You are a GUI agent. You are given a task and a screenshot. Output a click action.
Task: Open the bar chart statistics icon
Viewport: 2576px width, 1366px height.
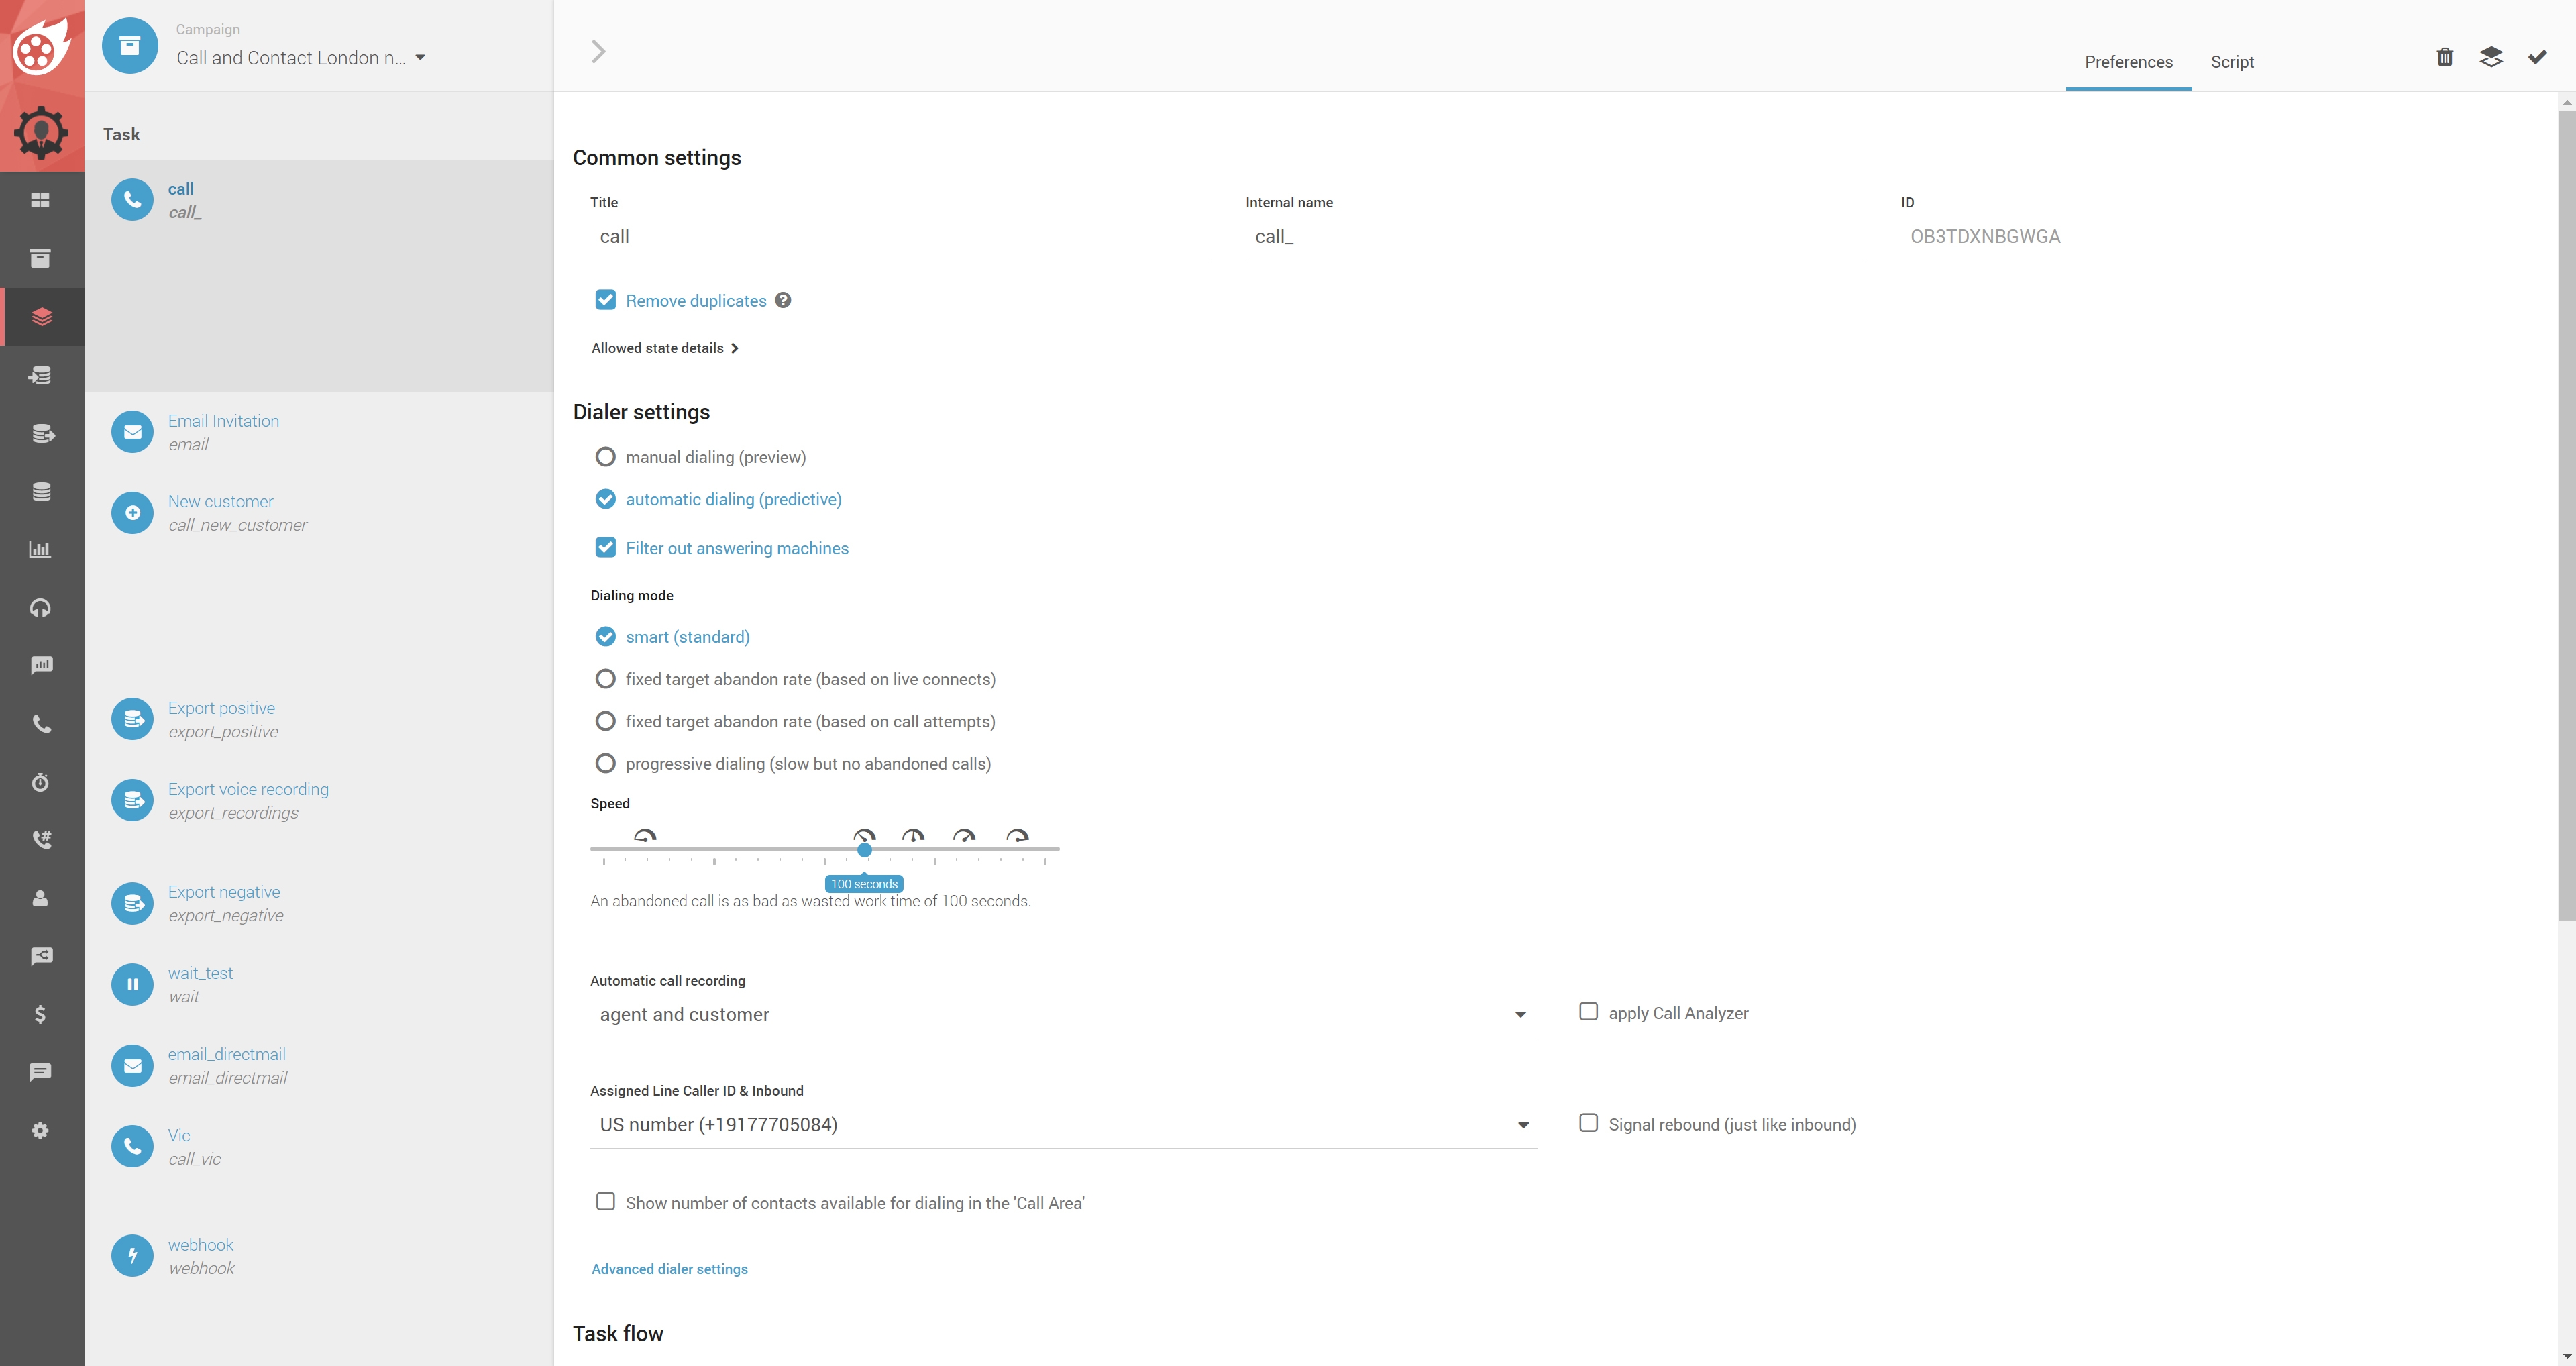point(40,549)
